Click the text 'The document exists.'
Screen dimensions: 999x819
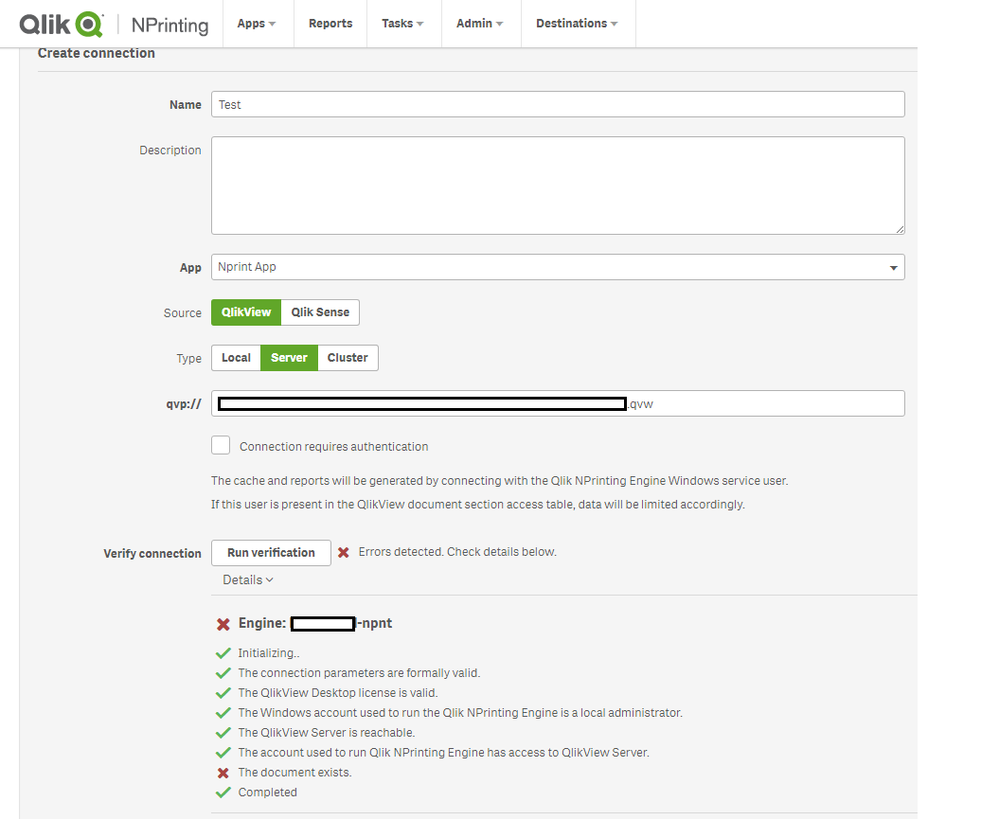[295, 772]
